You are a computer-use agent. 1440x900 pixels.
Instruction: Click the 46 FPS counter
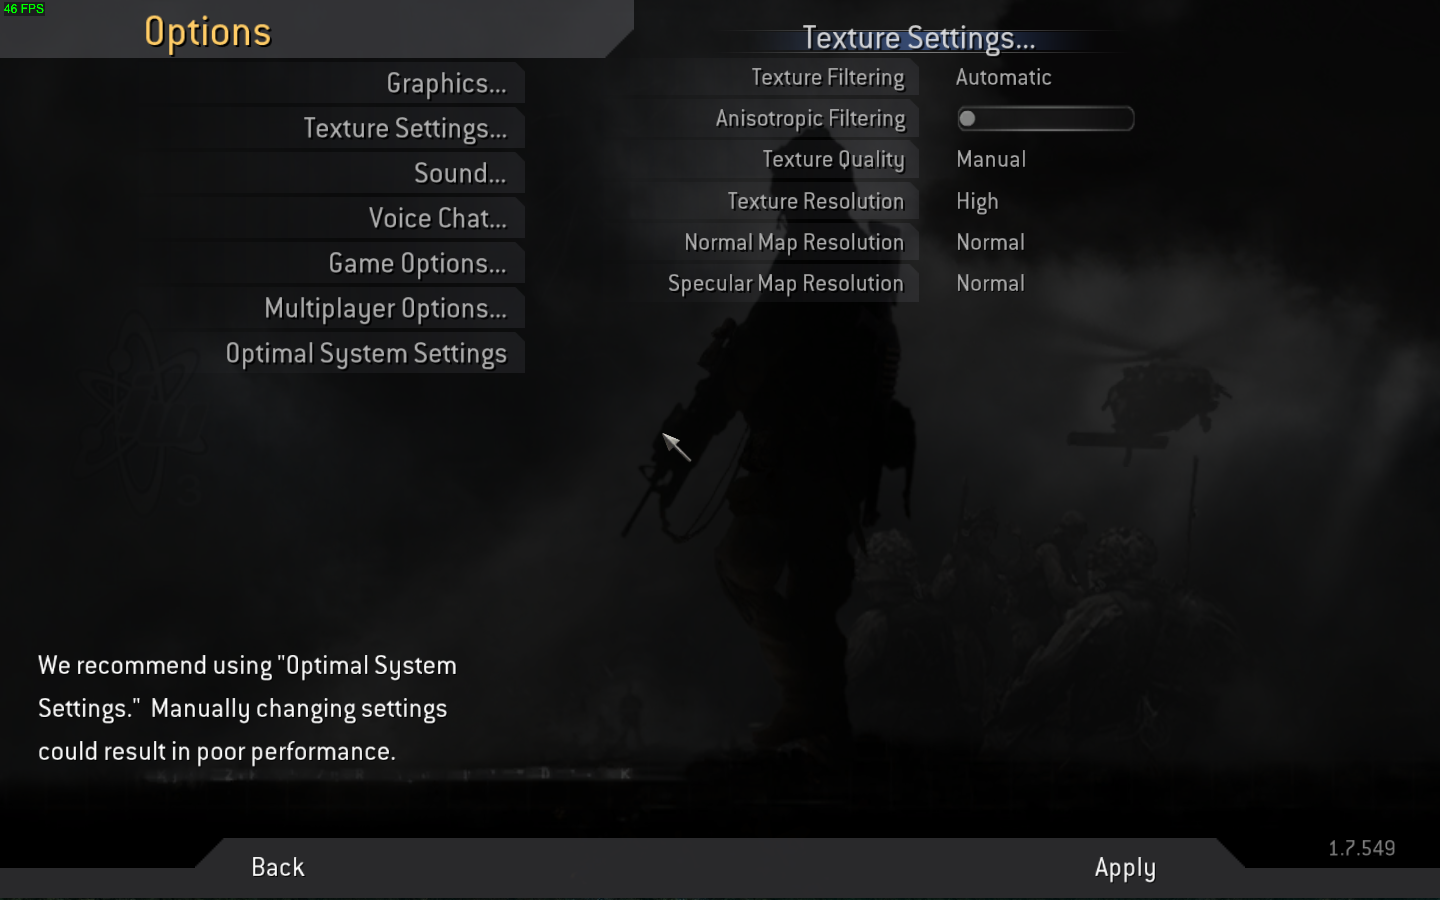tap(24, 8)
